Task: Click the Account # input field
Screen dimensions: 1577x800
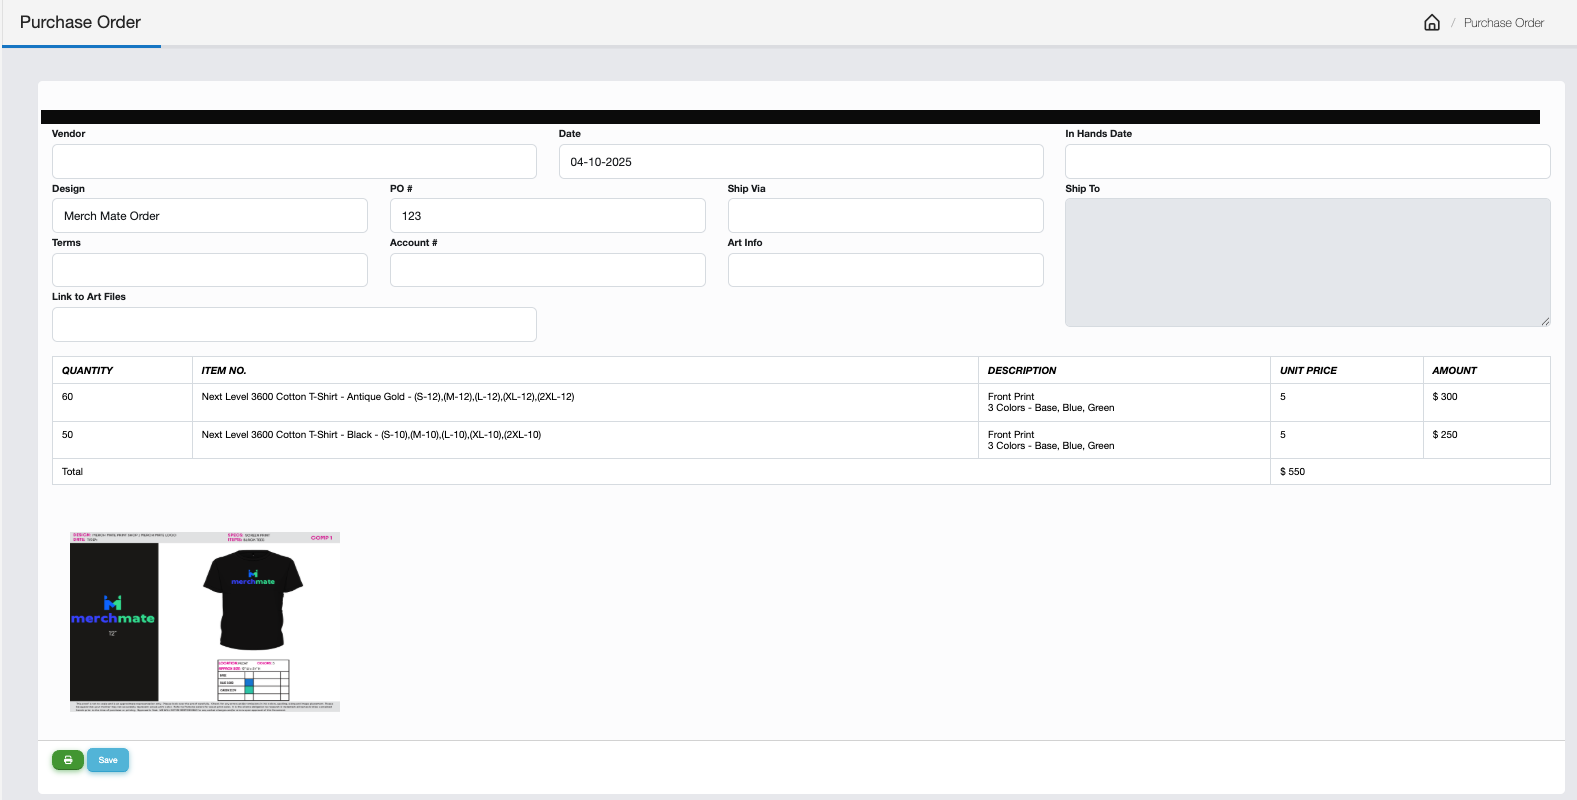Action: 547,270
